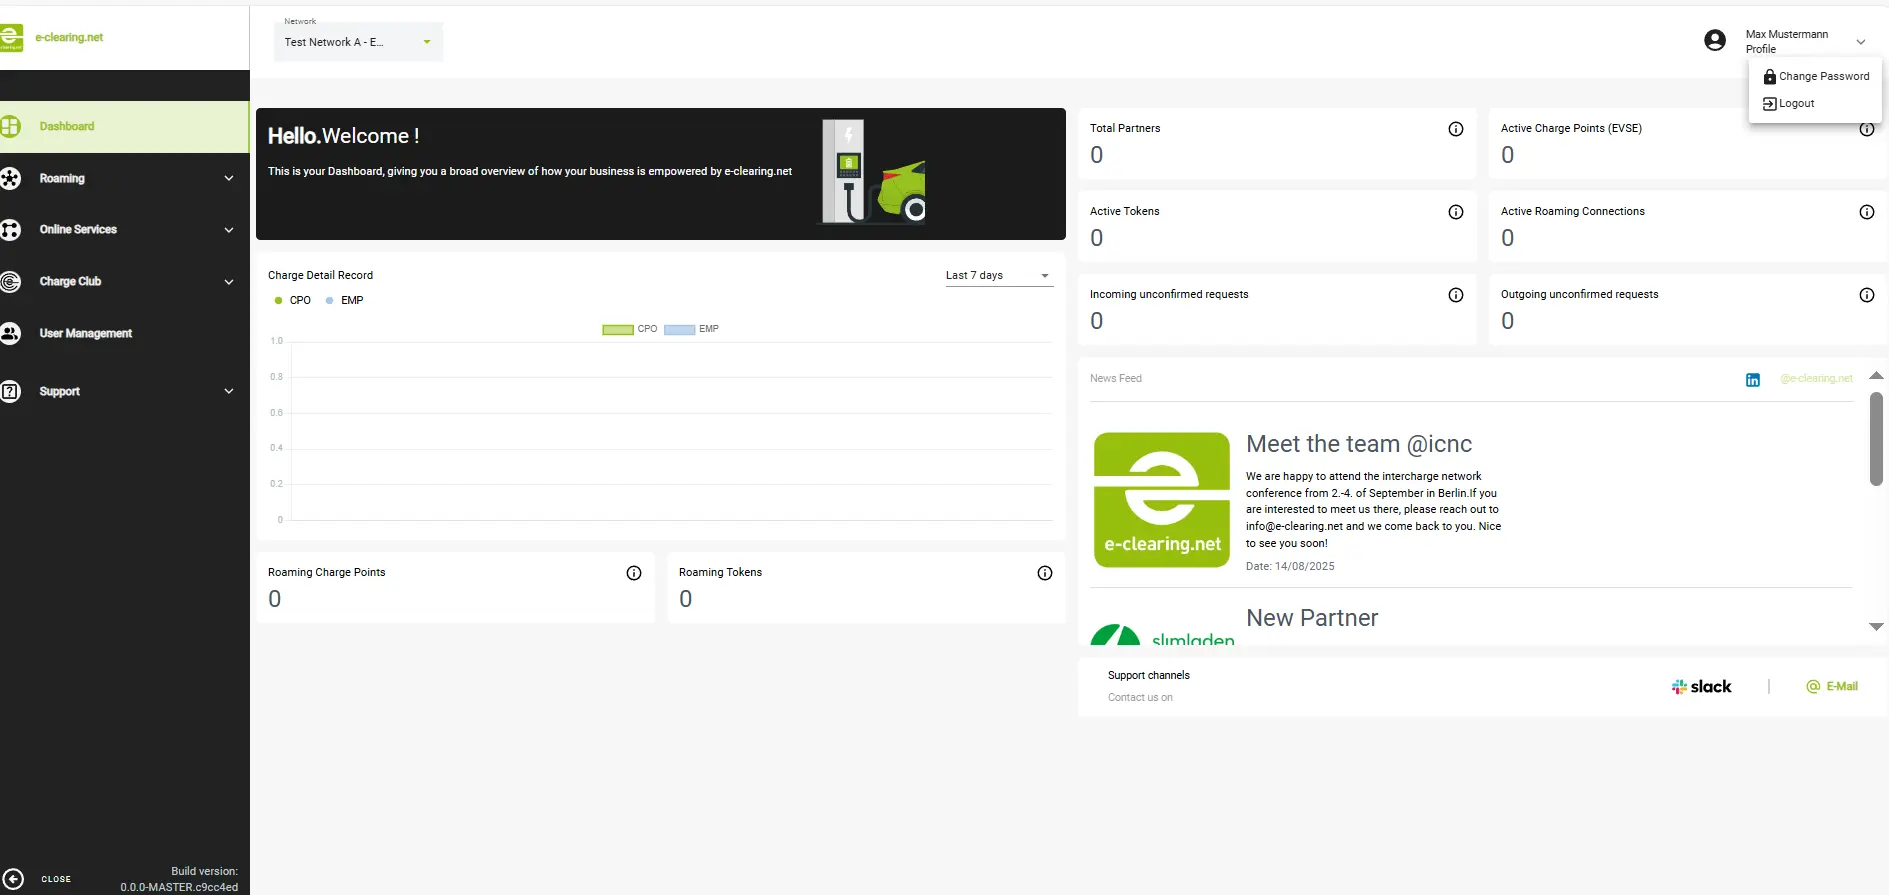Click Outgoing unconfirmed requests info icon
1889x895 pixels.
coord(1866,295)
